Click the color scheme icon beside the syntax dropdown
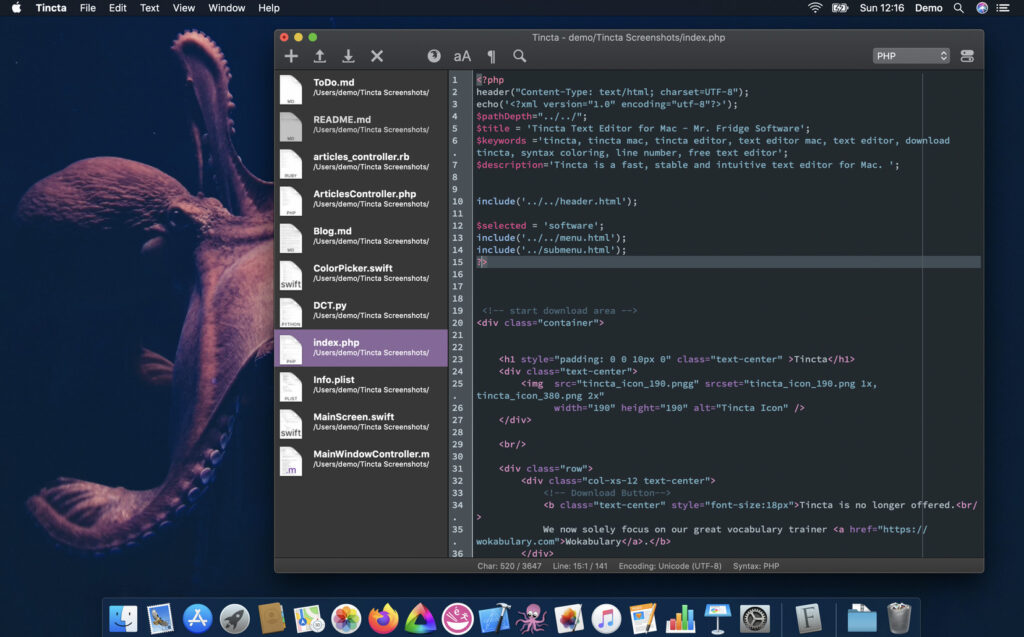The height and width of the screenshot is (637, 1024). pyautogui.click(x=966, y=56)
